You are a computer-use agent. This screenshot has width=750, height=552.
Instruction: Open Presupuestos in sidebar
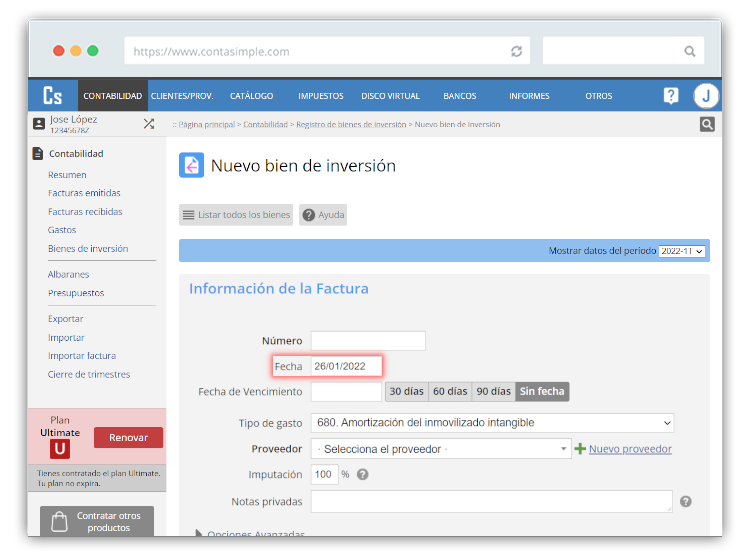tap(76, 293)
